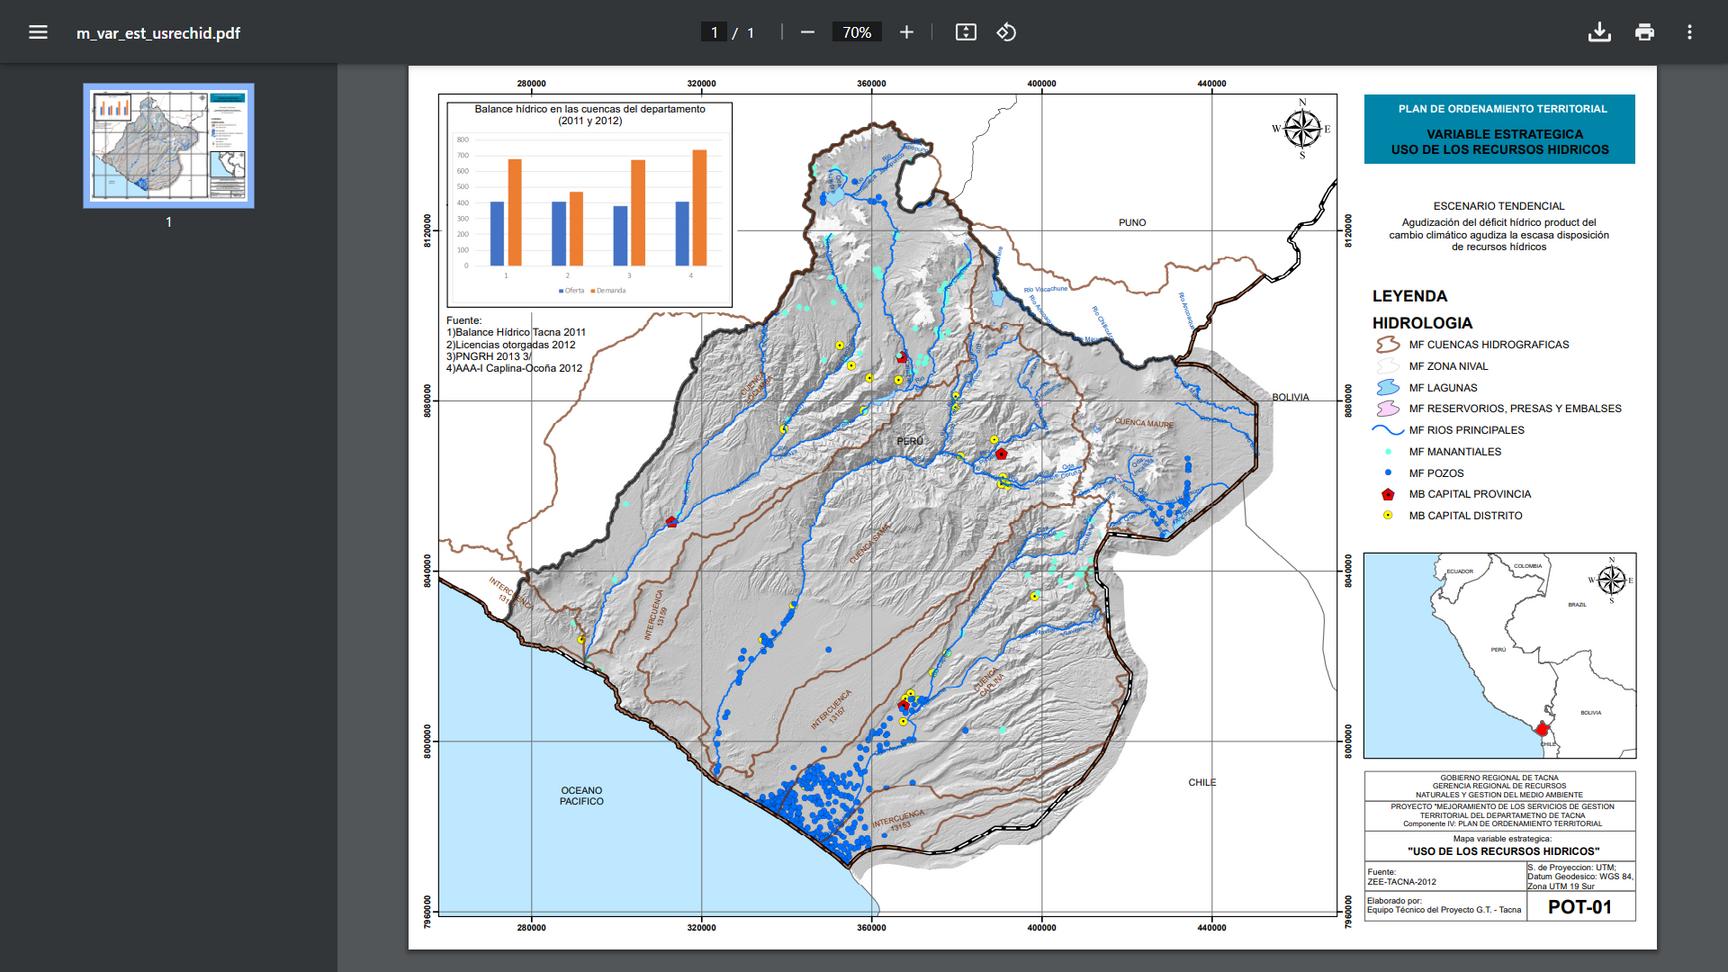Click the PUNO label on the map
Screen dimensions: 1728x972
coord(1132,222)
